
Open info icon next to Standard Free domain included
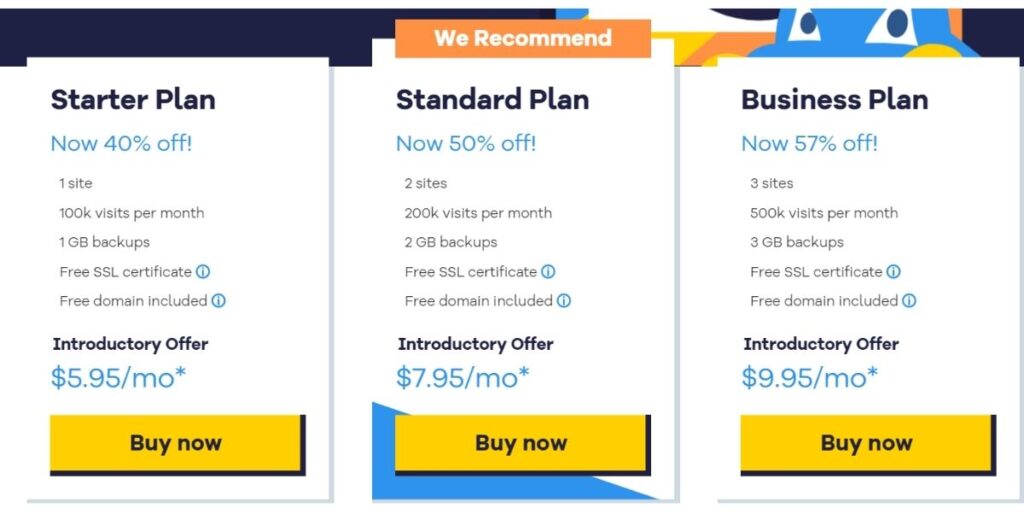(x=564, y=301)
